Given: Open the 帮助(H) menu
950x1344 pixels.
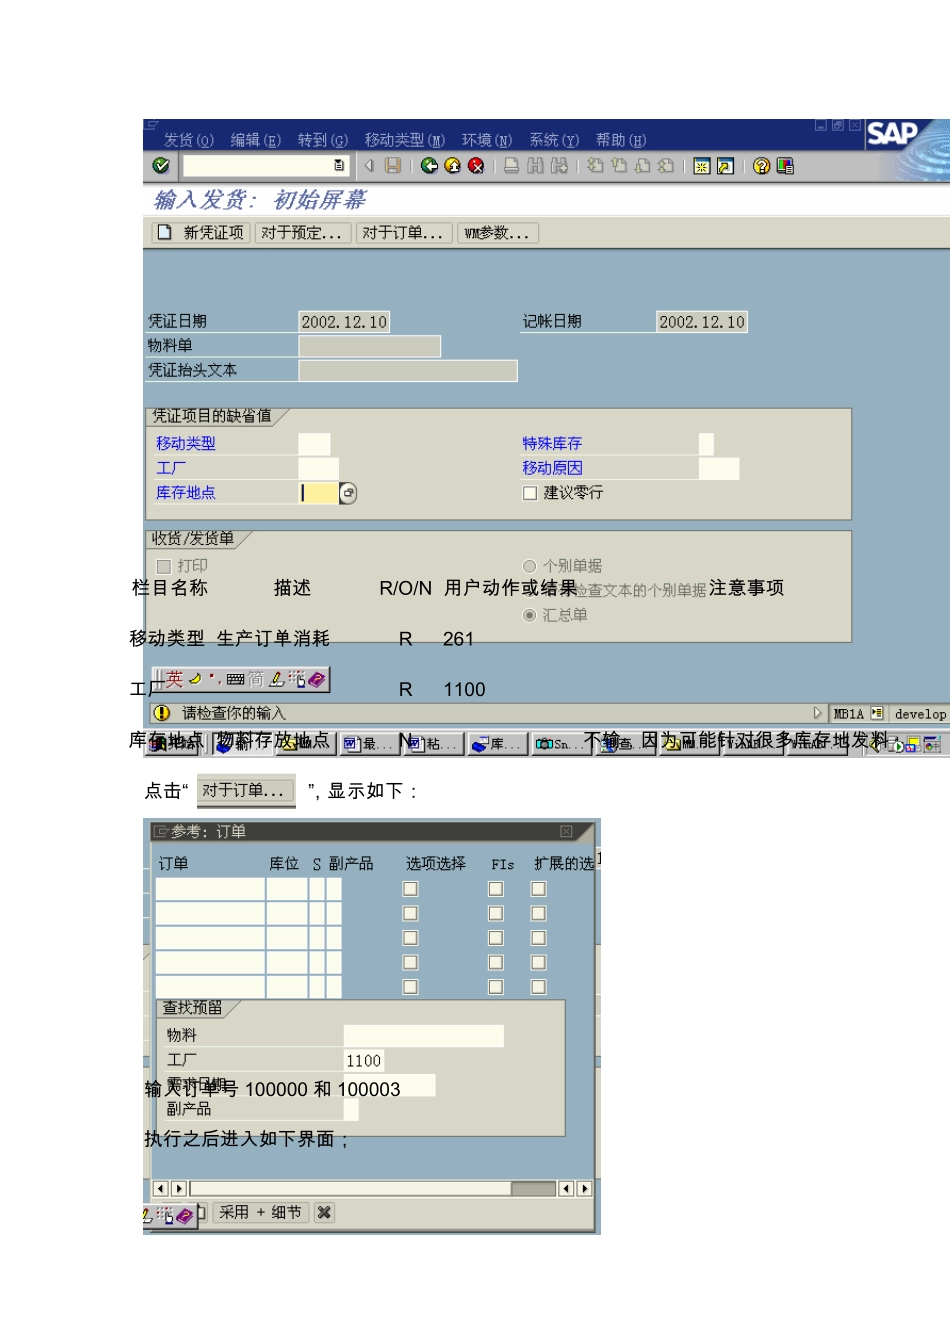Looking at the screenshot, I should point(621,140).
